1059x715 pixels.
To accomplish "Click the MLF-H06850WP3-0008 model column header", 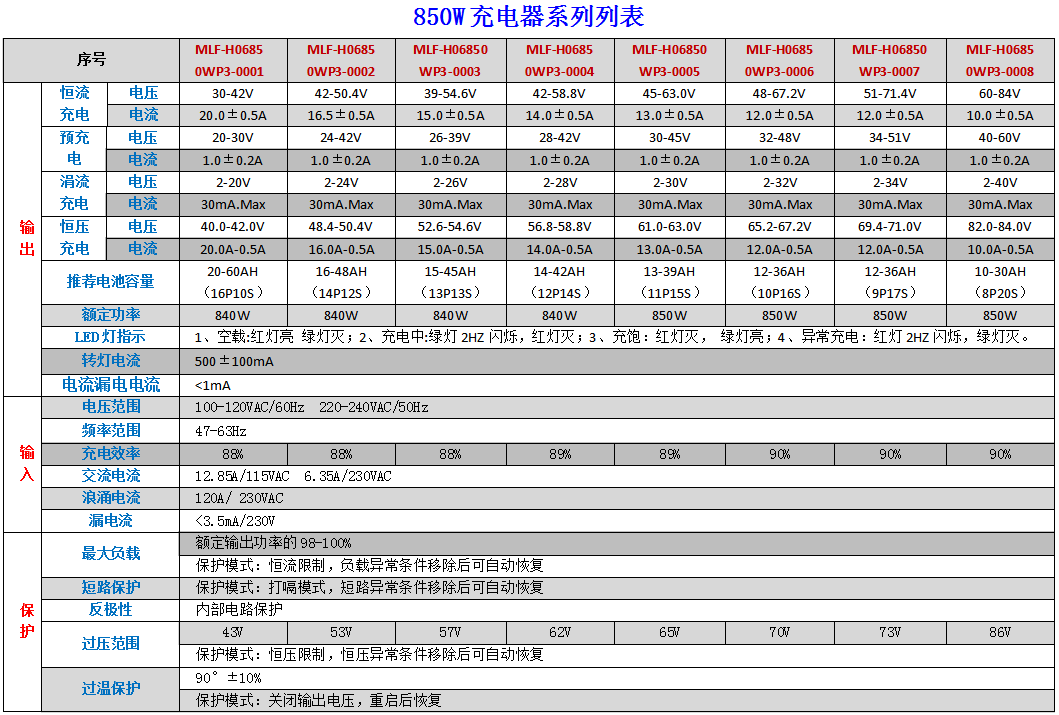I will point(999,60).
